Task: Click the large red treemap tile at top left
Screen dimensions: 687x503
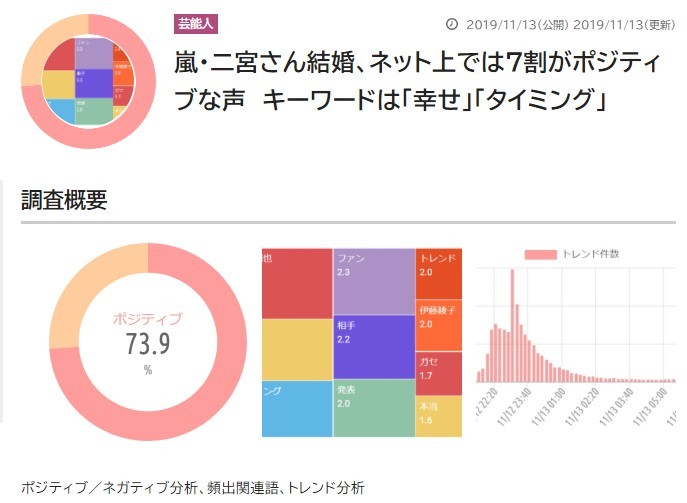Action: coord(296,283)
